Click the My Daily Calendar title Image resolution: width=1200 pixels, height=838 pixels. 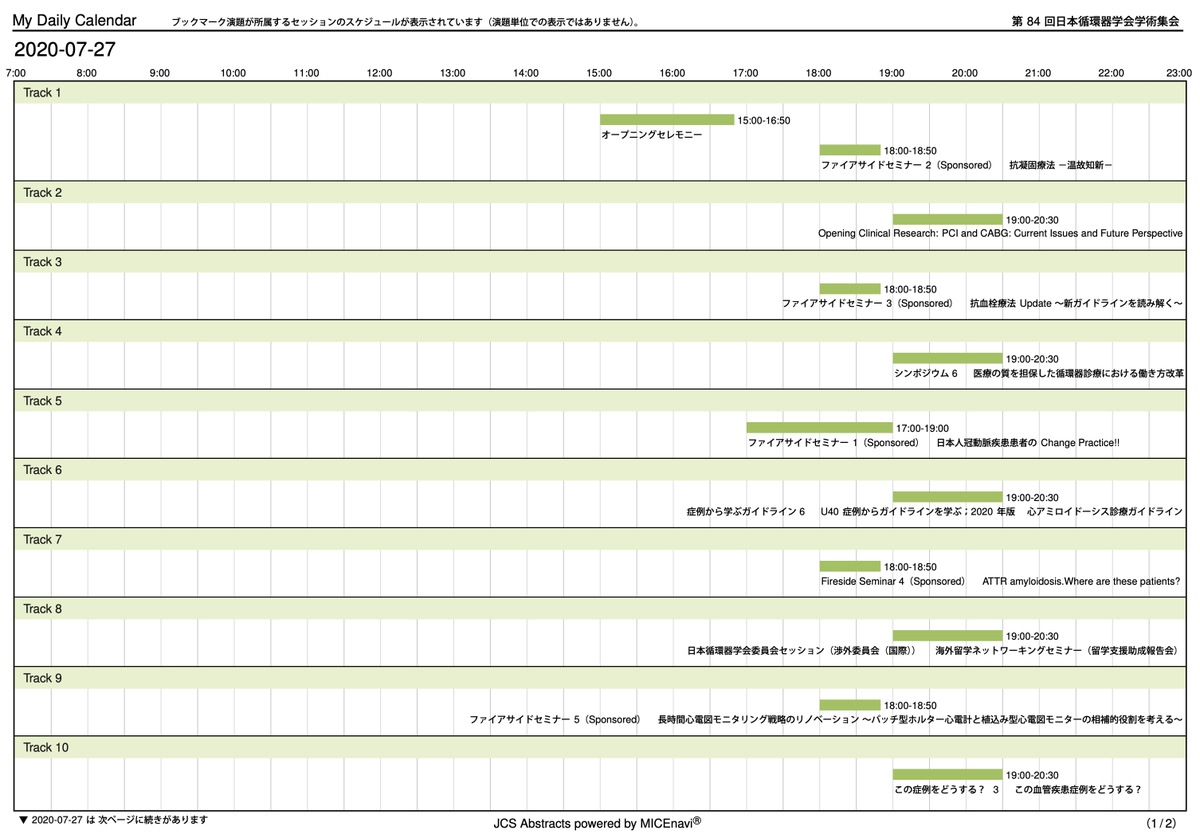75,21
